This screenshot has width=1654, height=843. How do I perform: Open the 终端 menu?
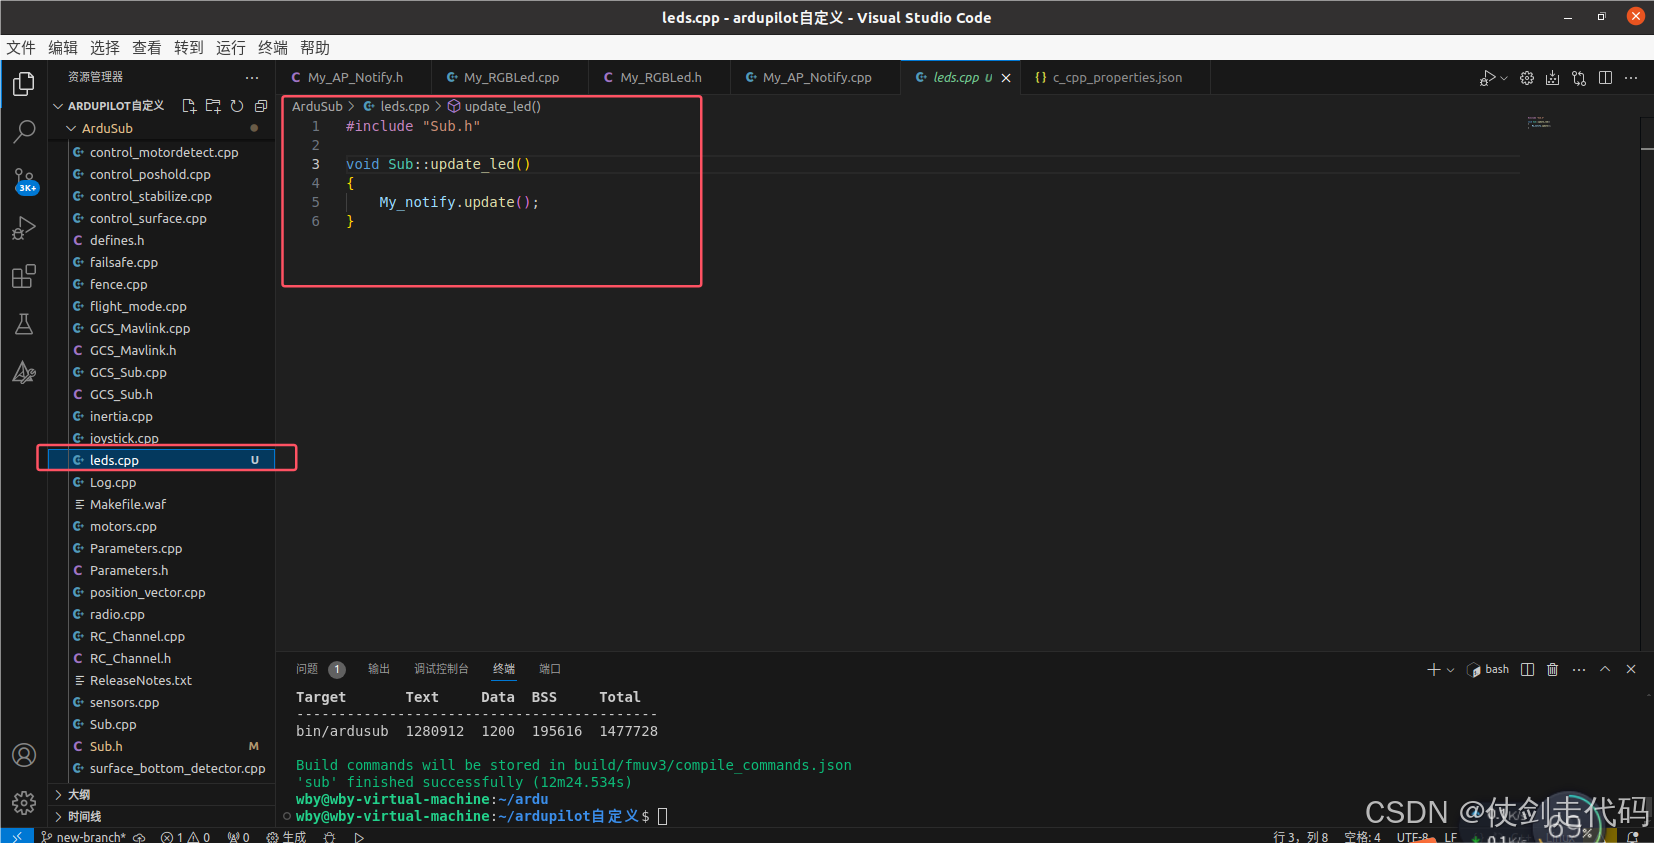coord(273,48)
